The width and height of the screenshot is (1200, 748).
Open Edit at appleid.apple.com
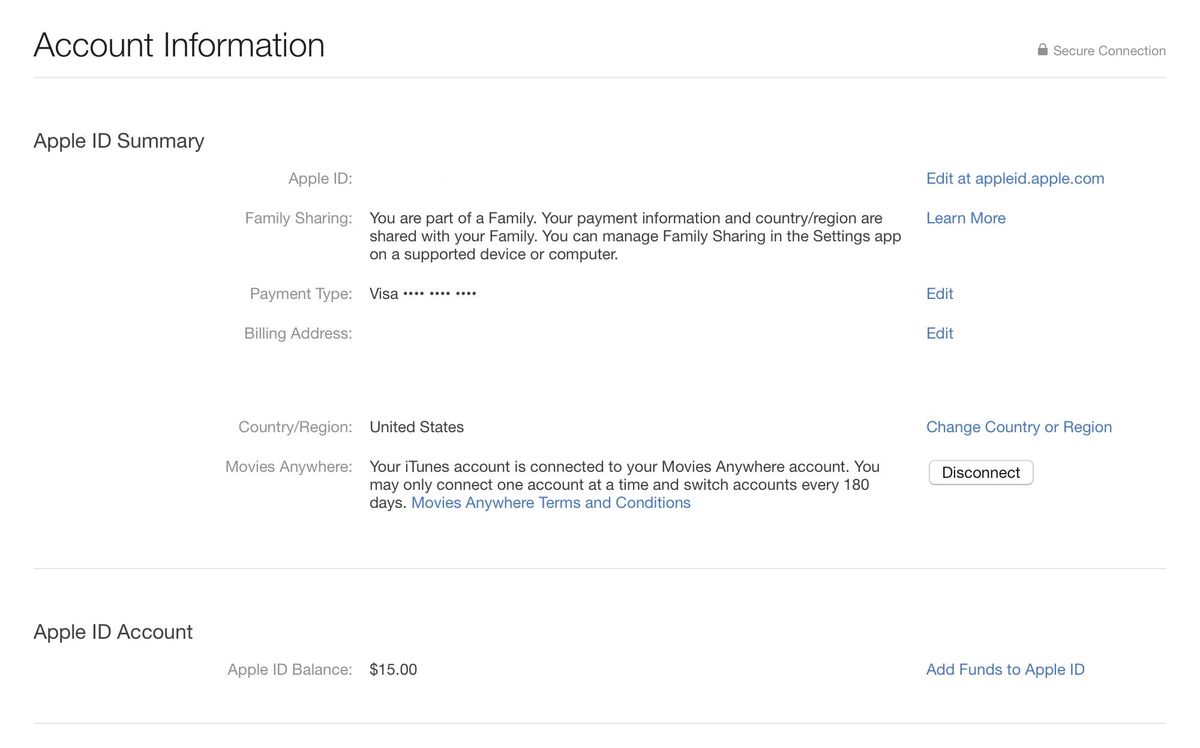click(x=1015, y=177)
